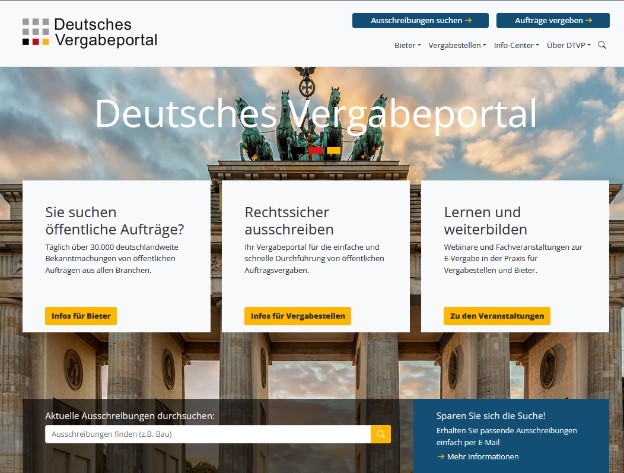Open the search magnifier in navigation bar
Screen dimensions: 624x473
602,45
